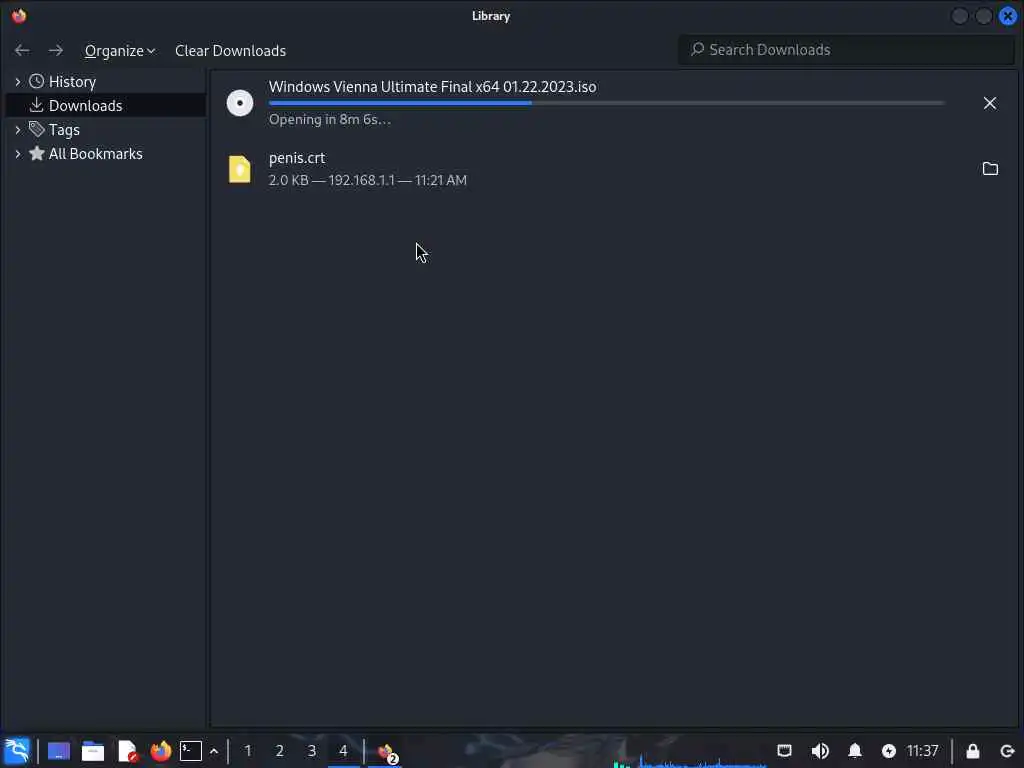The height and width of the screenshot is (768, 1024).
Task: Go back with the left arrow button
Action: (x=22, y=50)
